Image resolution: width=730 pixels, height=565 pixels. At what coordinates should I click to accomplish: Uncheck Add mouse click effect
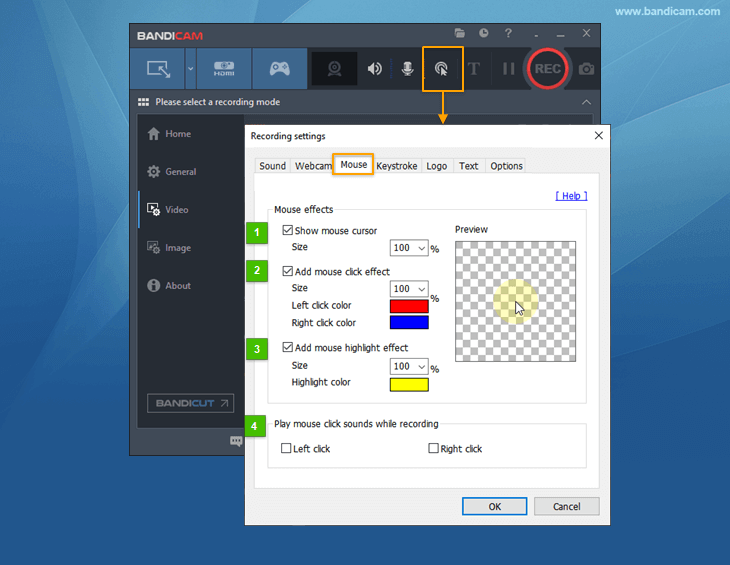point(288,271)
